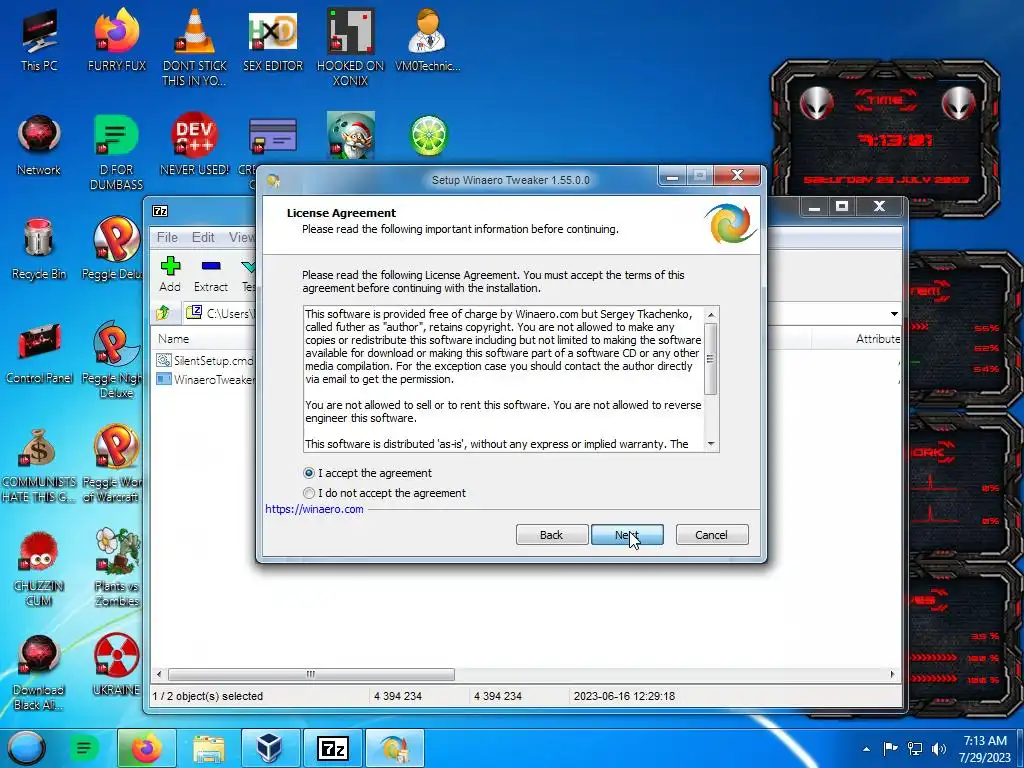Screen dimensions: 1024x768
Task: Open the Windows Start orb
Action: click(x=27, y=748)
